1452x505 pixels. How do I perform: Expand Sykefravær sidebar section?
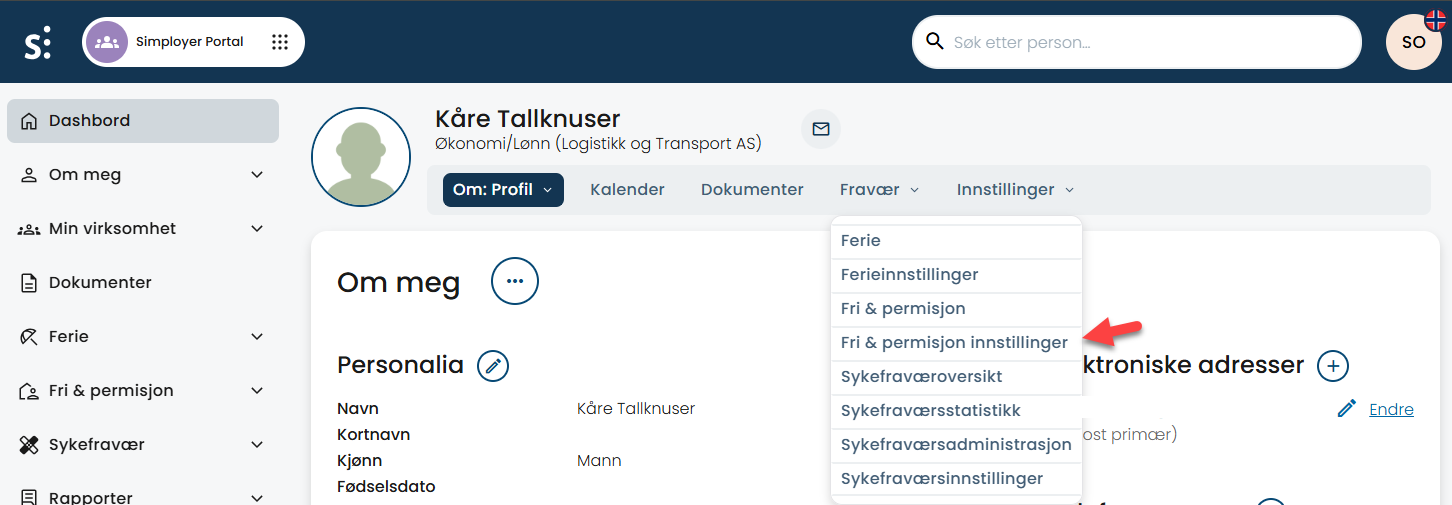(x=257, y=445)
